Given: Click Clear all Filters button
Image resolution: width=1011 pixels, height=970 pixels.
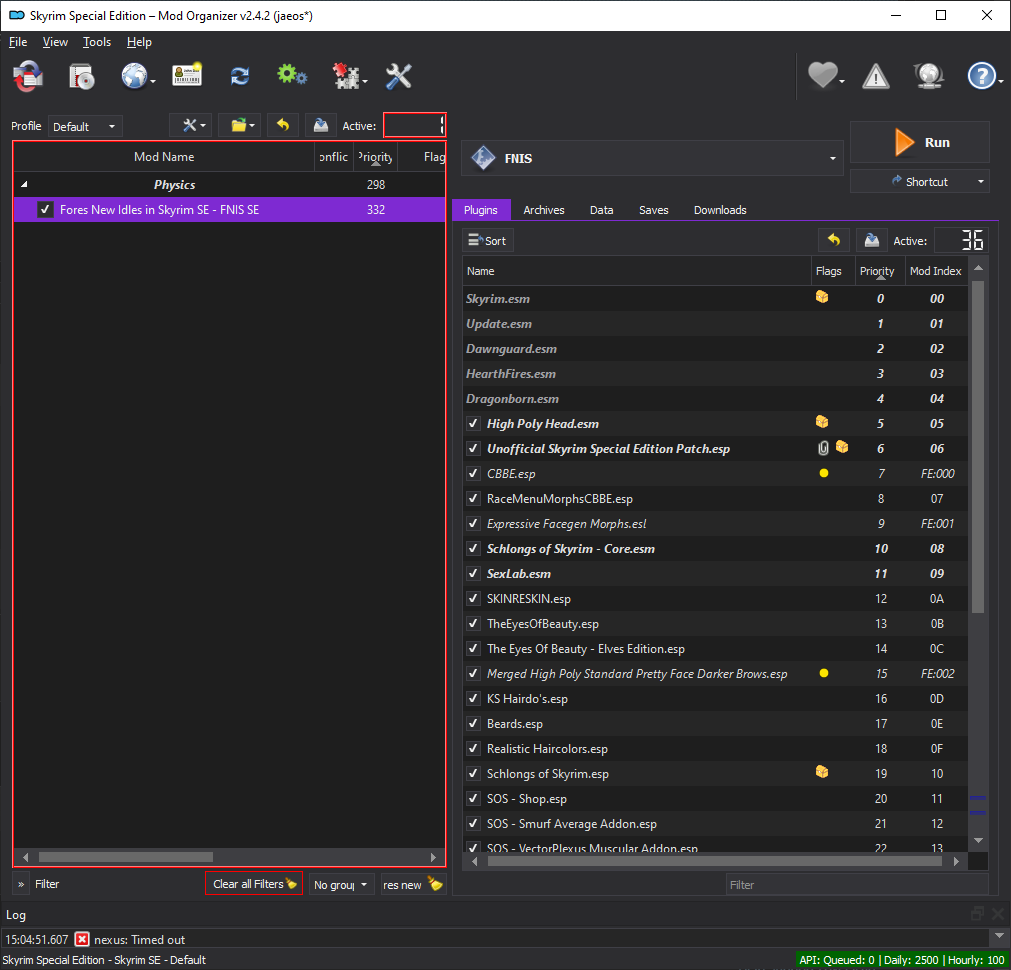Looking at the screenshot, I should (x=254, y=884).
